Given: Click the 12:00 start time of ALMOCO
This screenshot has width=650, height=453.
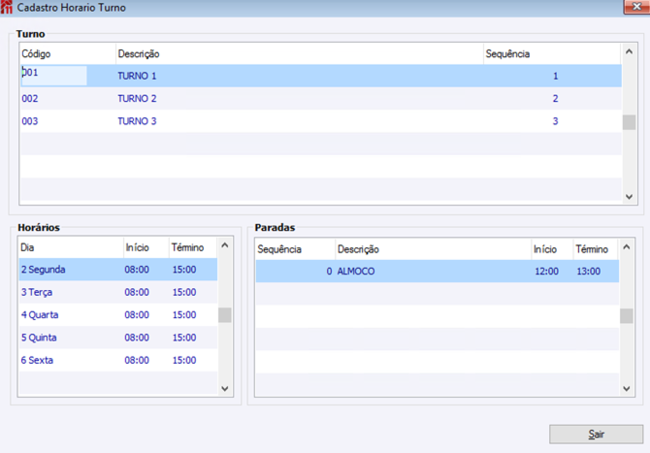Looking at the screenshot, I should click(x=547, y=271).
